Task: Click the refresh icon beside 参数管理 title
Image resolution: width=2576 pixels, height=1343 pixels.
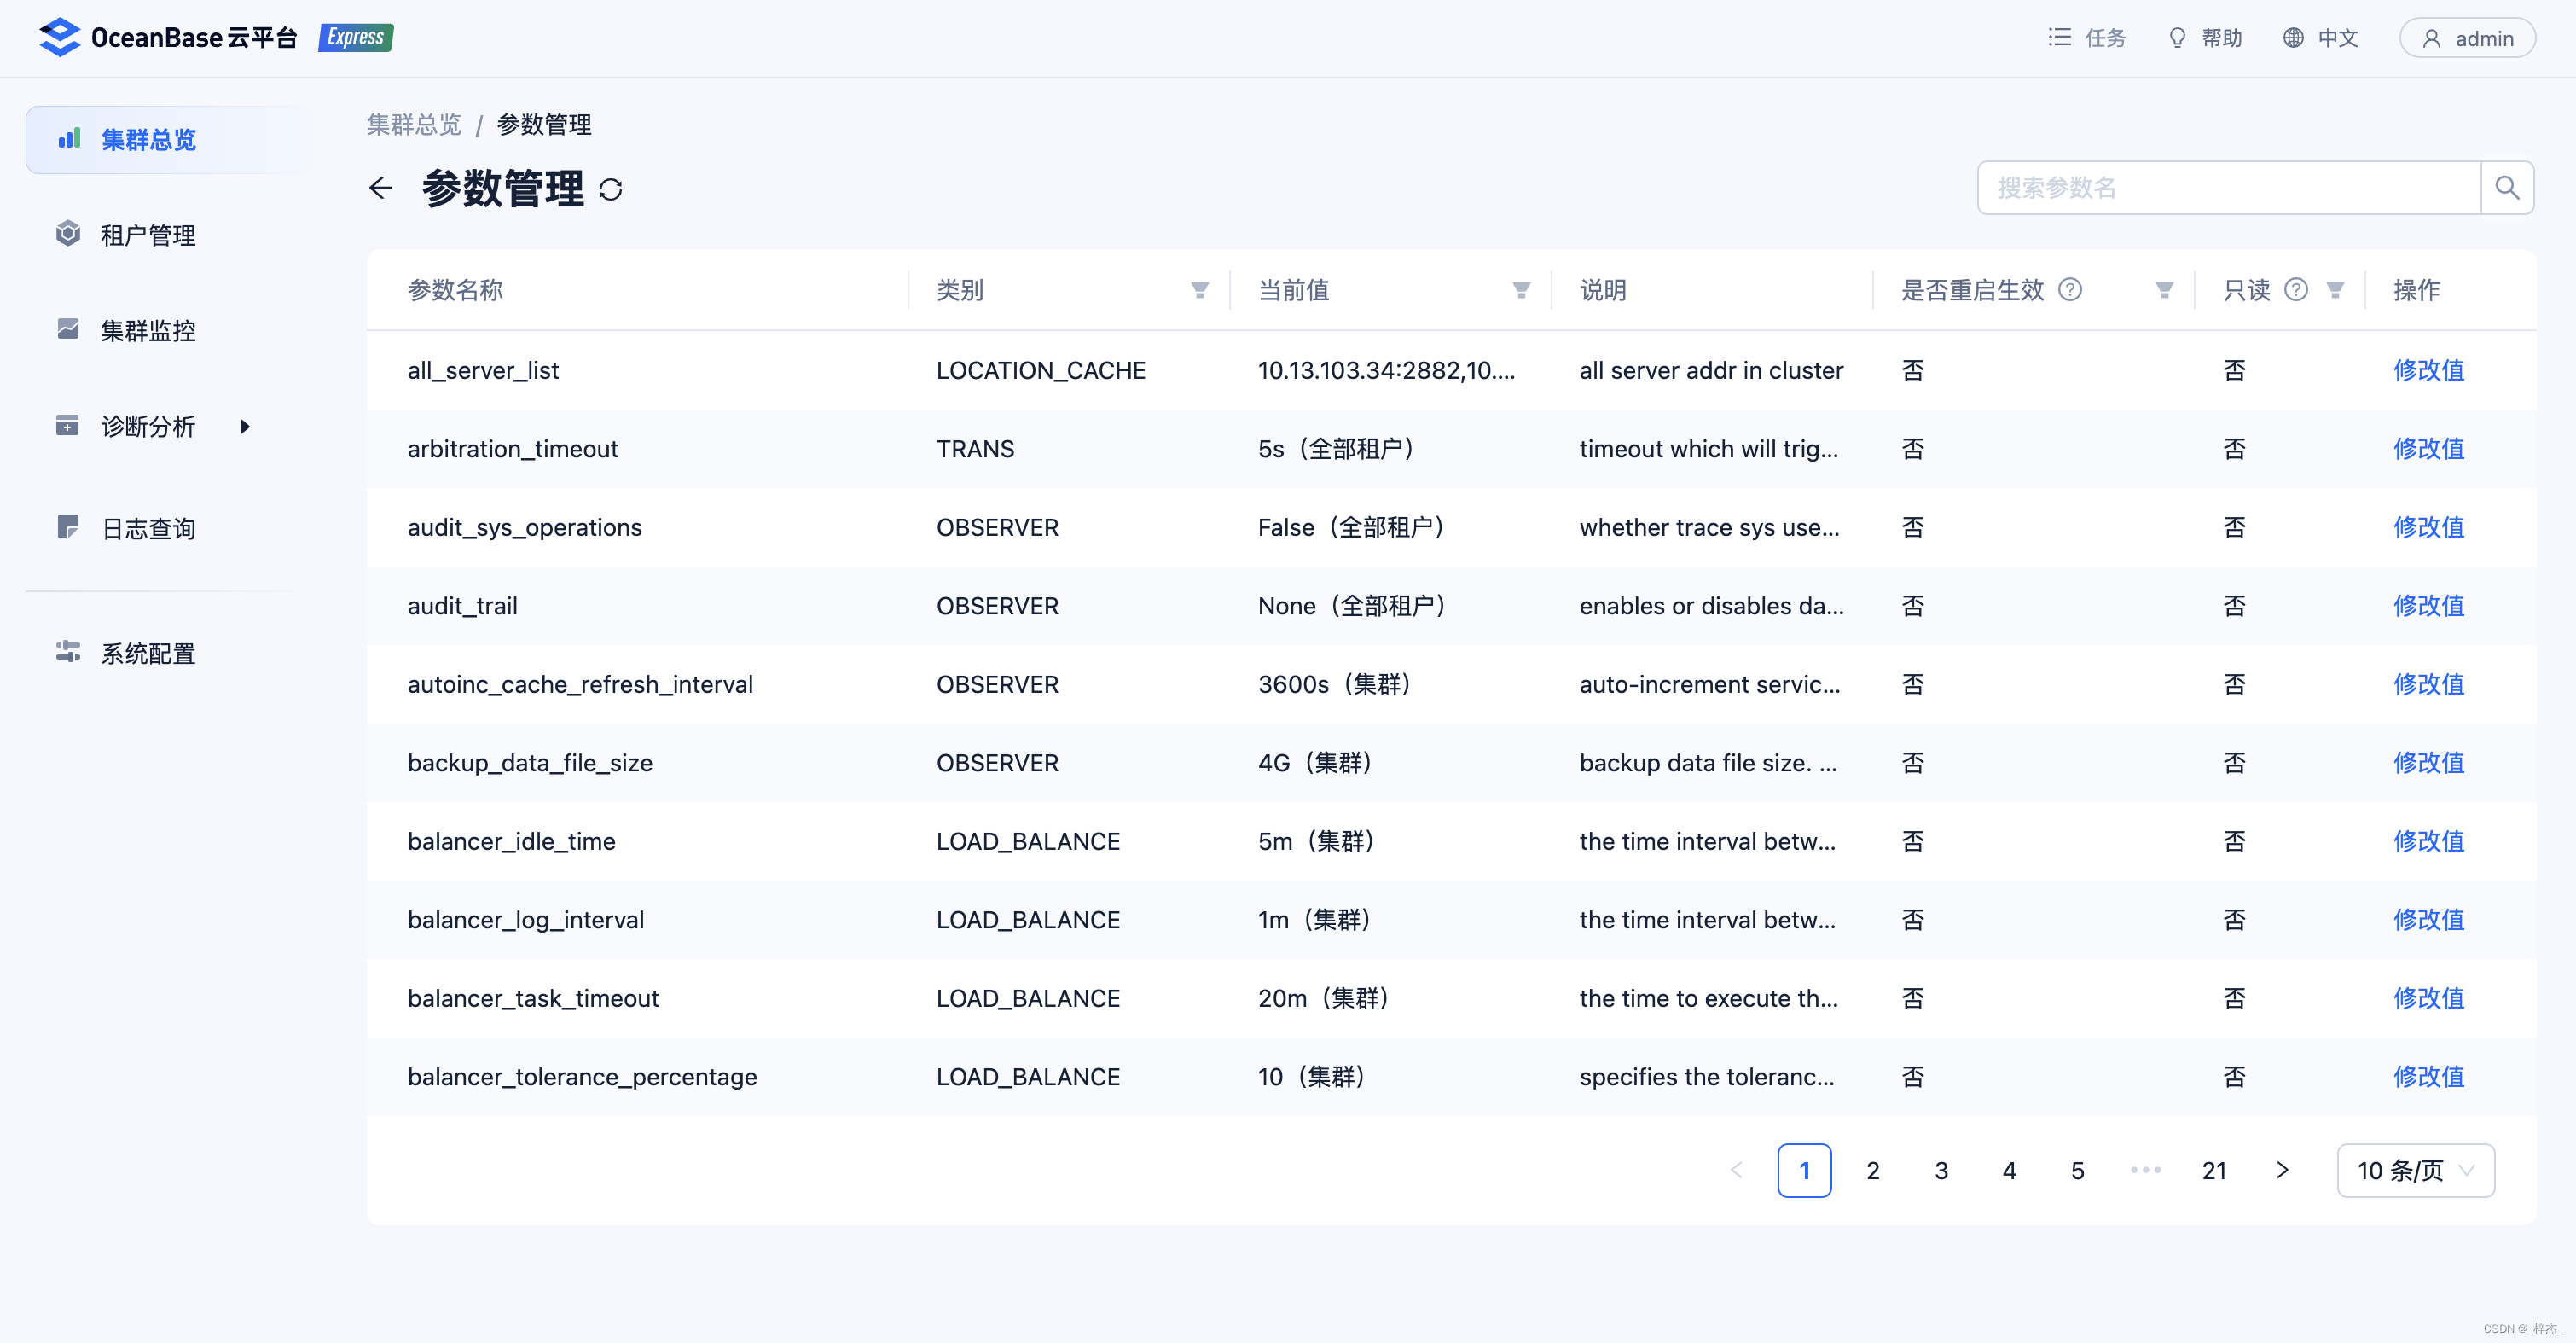Action: click(x=611, y=189)
